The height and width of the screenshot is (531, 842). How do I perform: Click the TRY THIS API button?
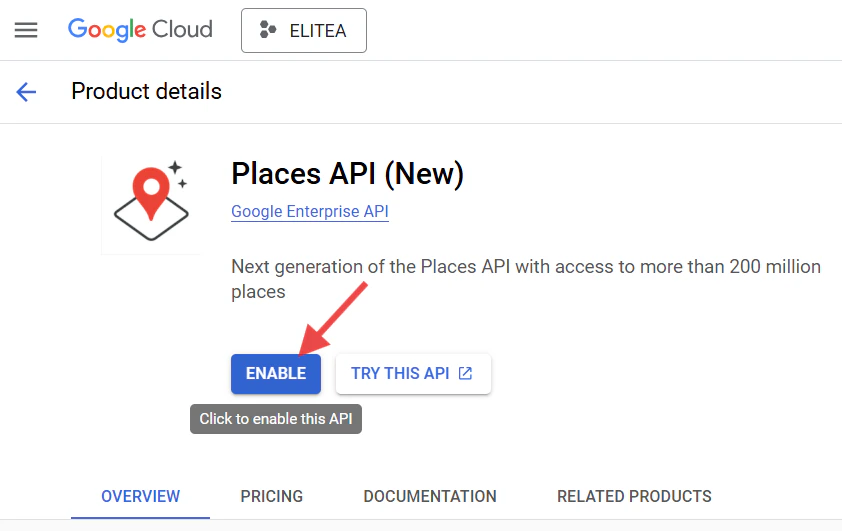tap(413, 374)
